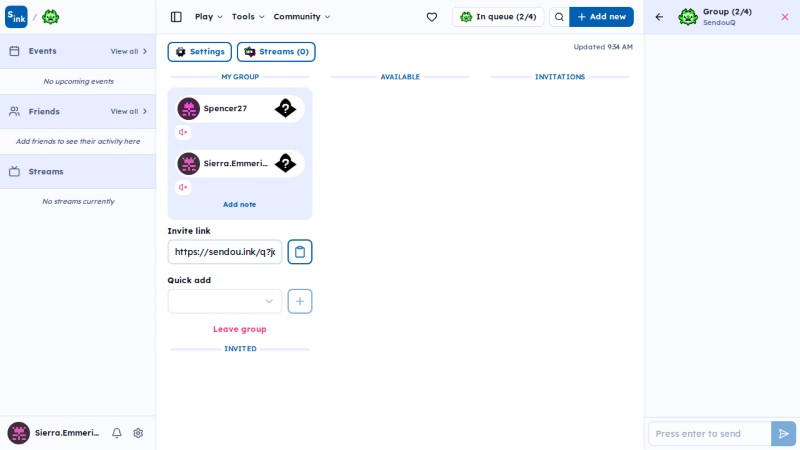The height and width of the screenshot is (450, 800).
Task: Open Sierra.Emmeri… avatar in My Group
Action: pos(189,164)
